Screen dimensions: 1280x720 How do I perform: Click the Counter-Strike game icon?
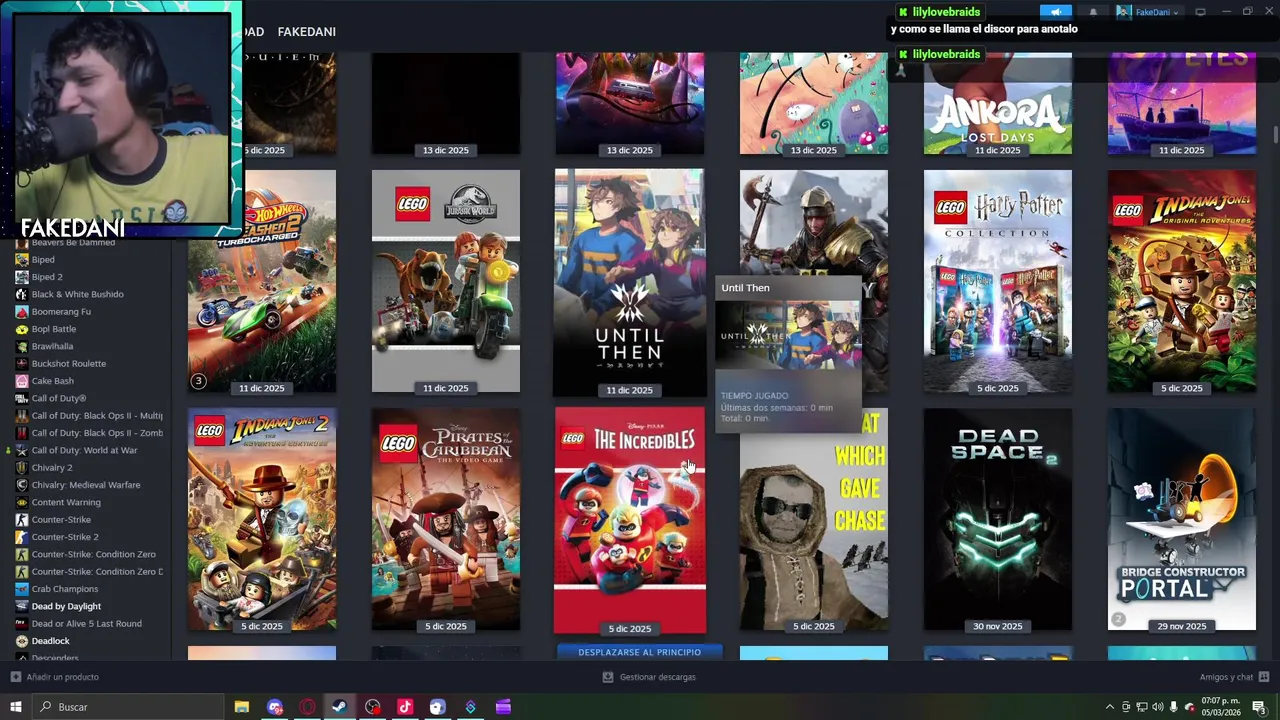[x=22, y=520]
